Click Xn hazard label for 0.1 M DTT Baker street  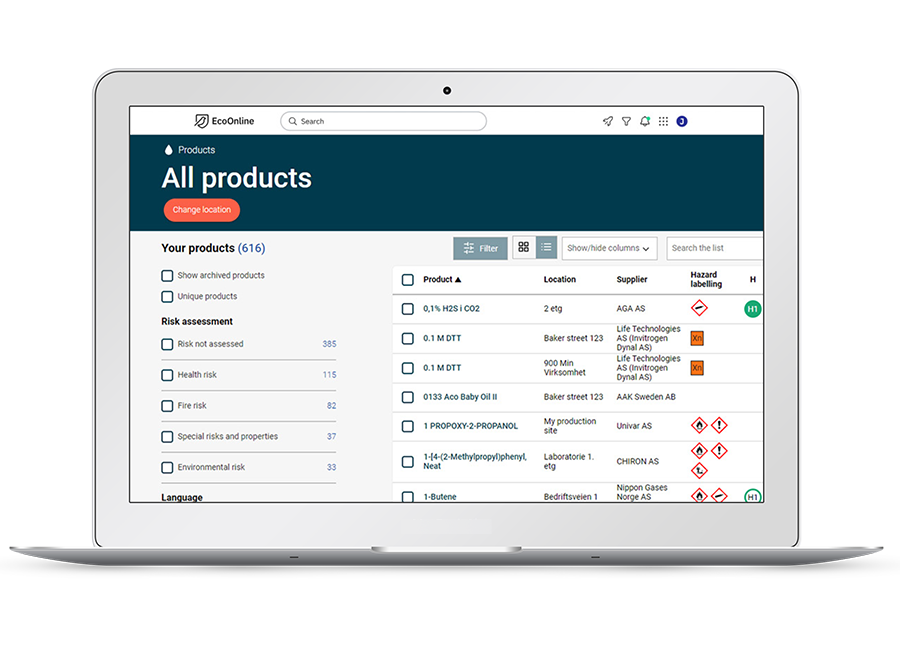697,338
